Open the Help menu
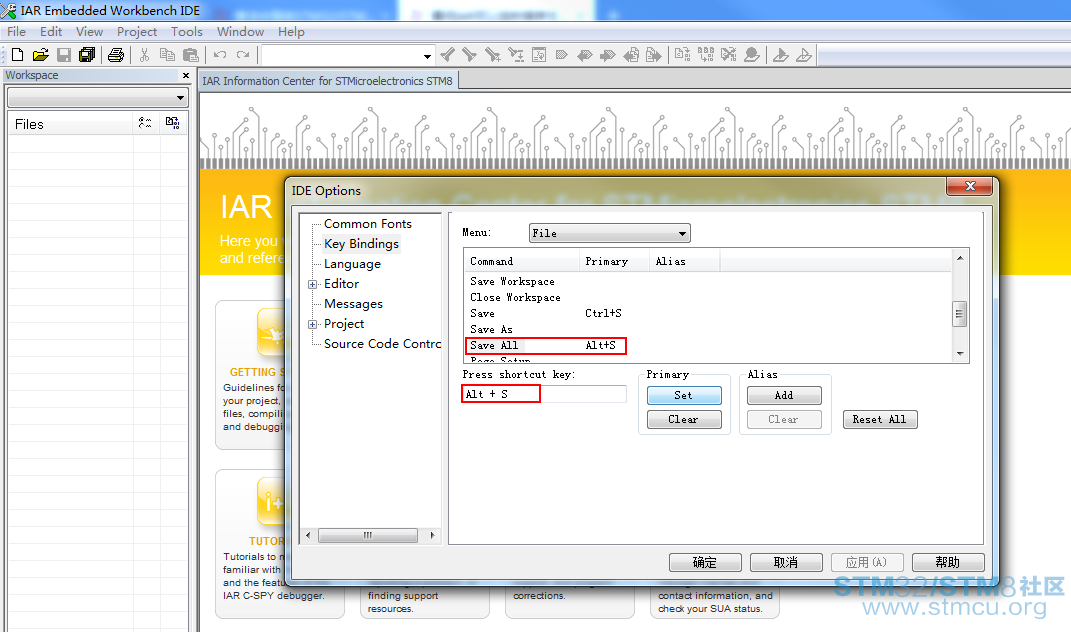1071x632 pixels. [x=291, y=31]
